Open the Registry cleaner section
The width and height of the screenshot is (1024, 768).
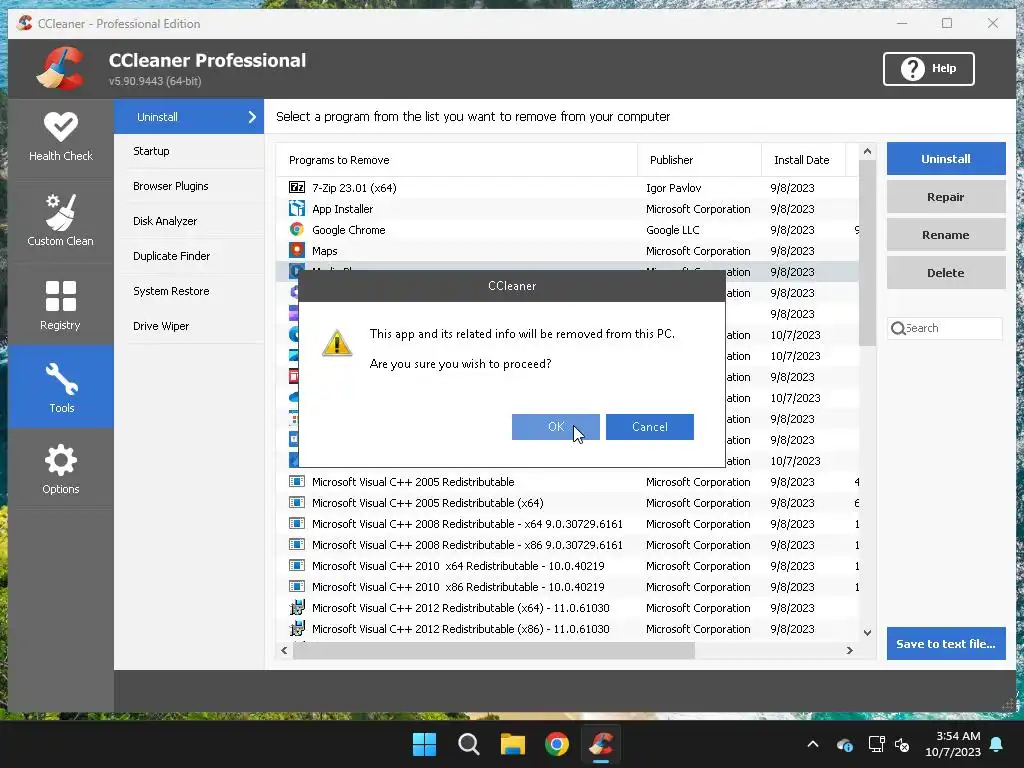(61, 305)
